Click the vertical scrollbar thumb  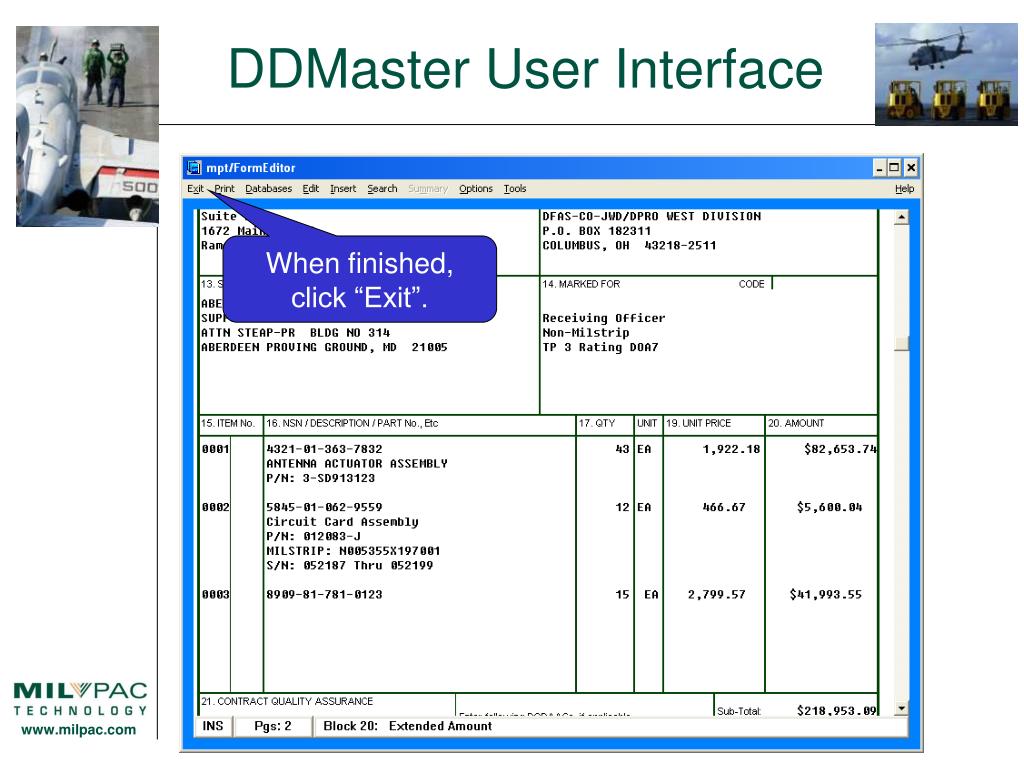901,344
